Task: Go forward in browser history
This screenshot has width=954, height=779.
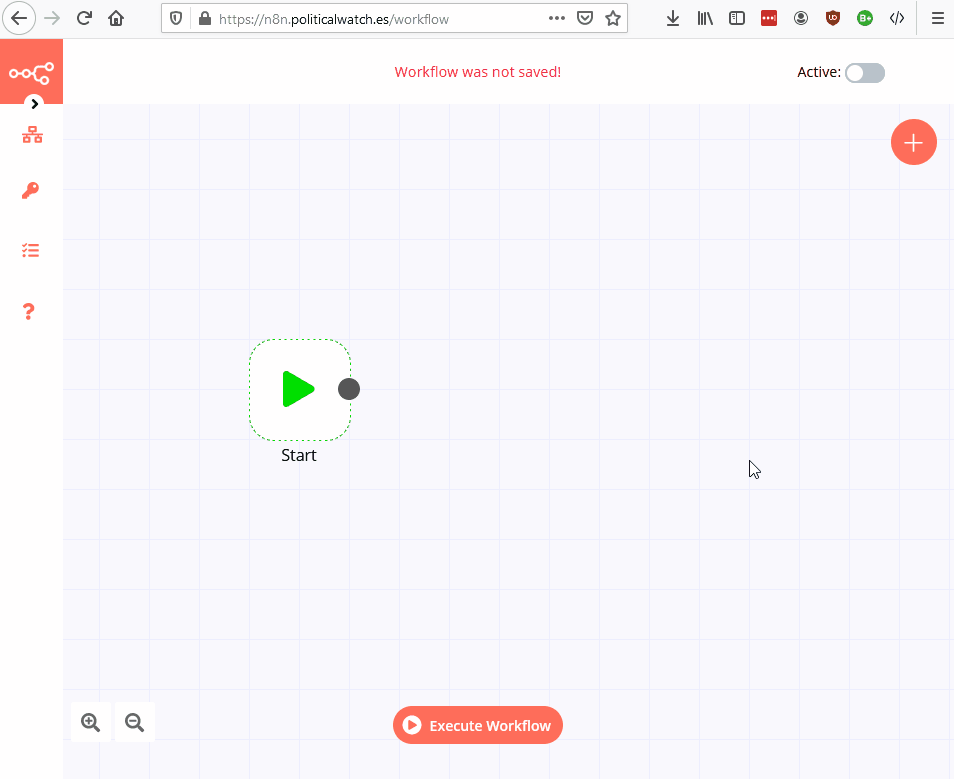Action: point(52,18)
